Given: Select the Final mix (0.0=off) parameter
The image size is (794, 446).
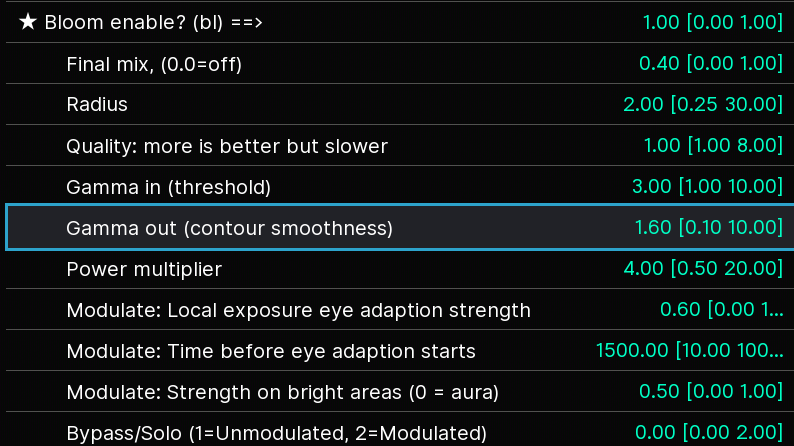Looking at the screenshot, I should [x=400, y=63].
